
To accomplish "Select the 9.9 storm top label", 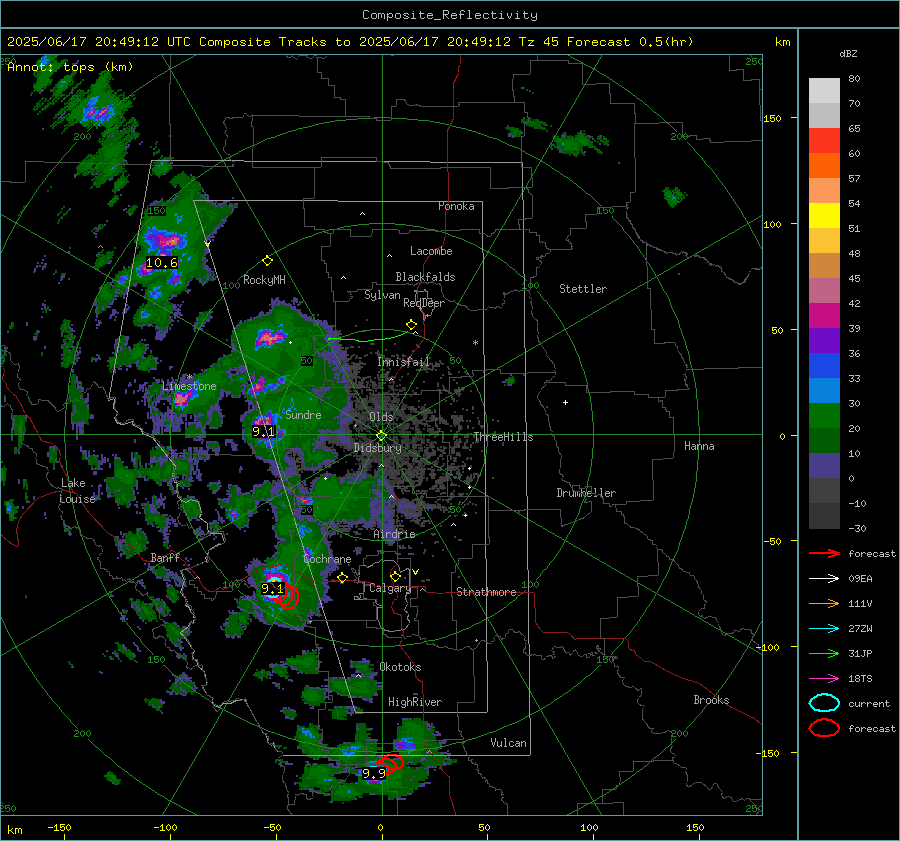I will point(374,774).
